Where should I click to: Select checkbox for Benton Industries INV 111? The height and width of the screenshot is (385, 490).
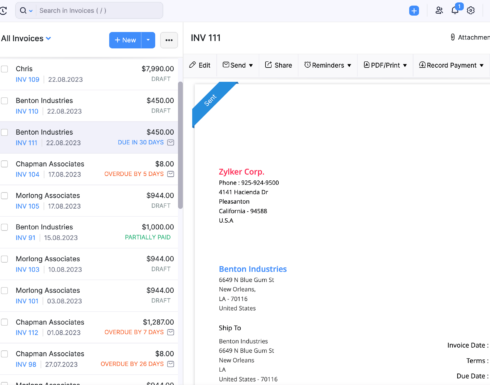4,132
